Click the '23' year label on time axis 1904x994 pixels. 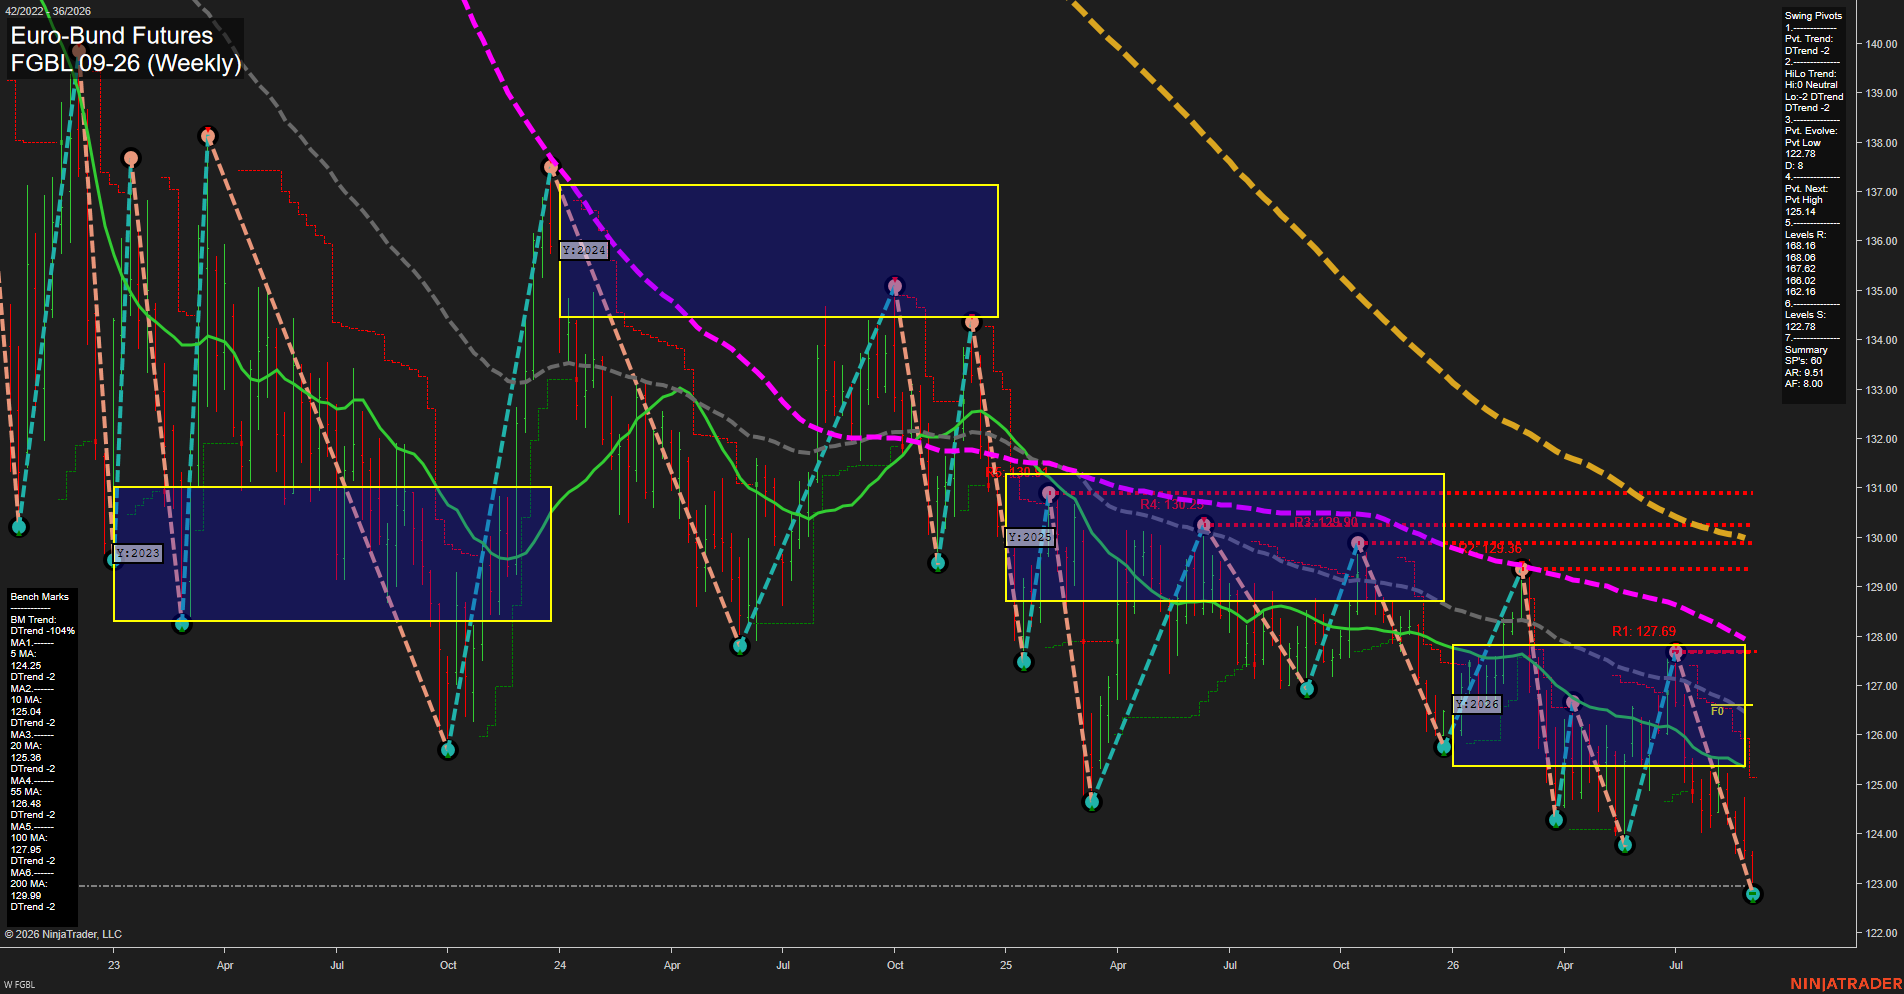point(114,965)
